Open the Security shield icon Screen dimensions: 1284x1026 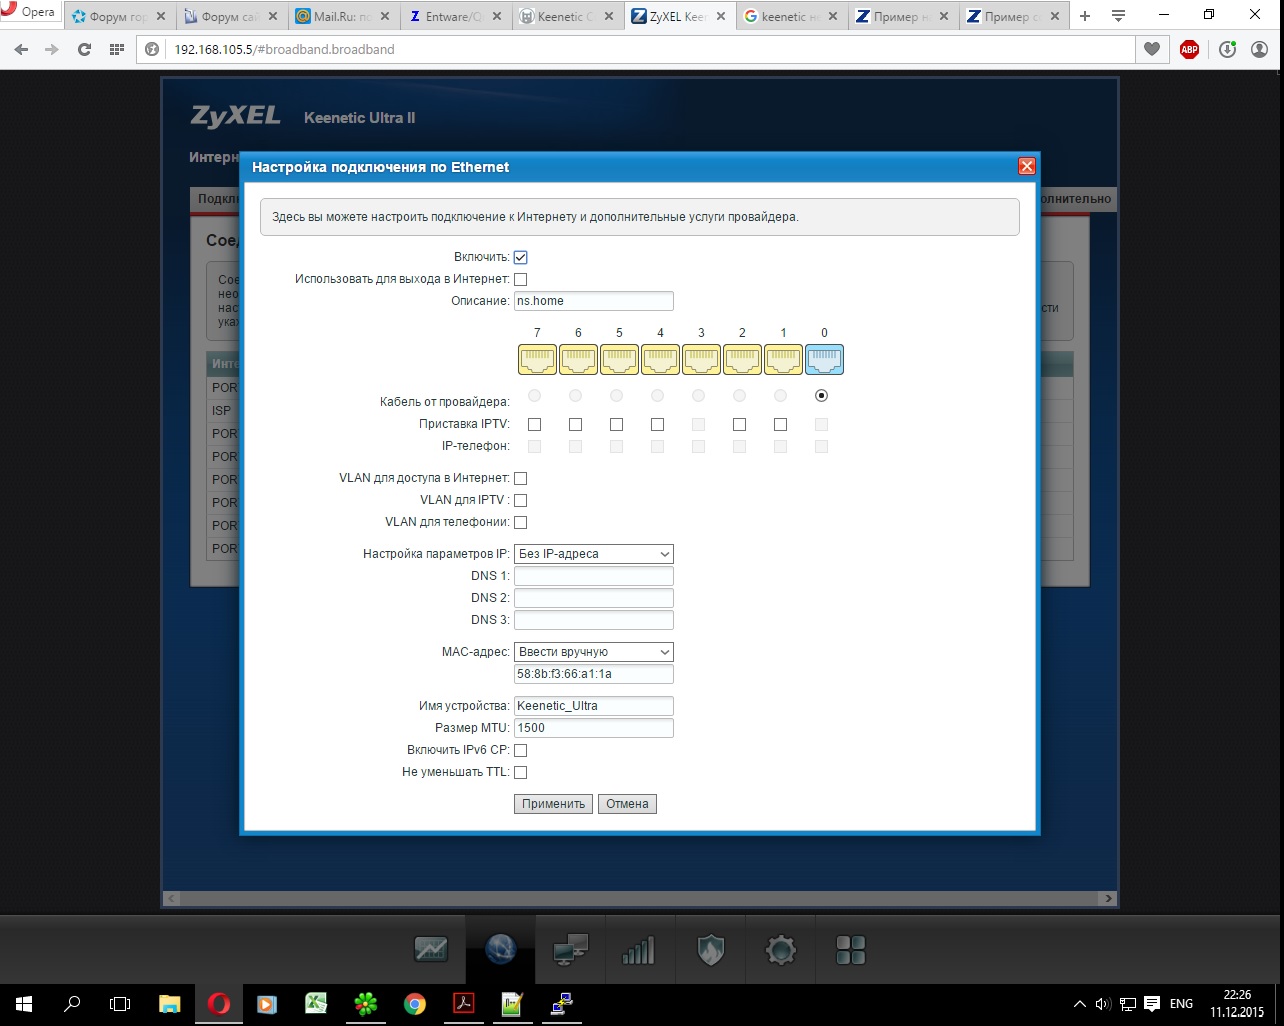pos(711,950)
